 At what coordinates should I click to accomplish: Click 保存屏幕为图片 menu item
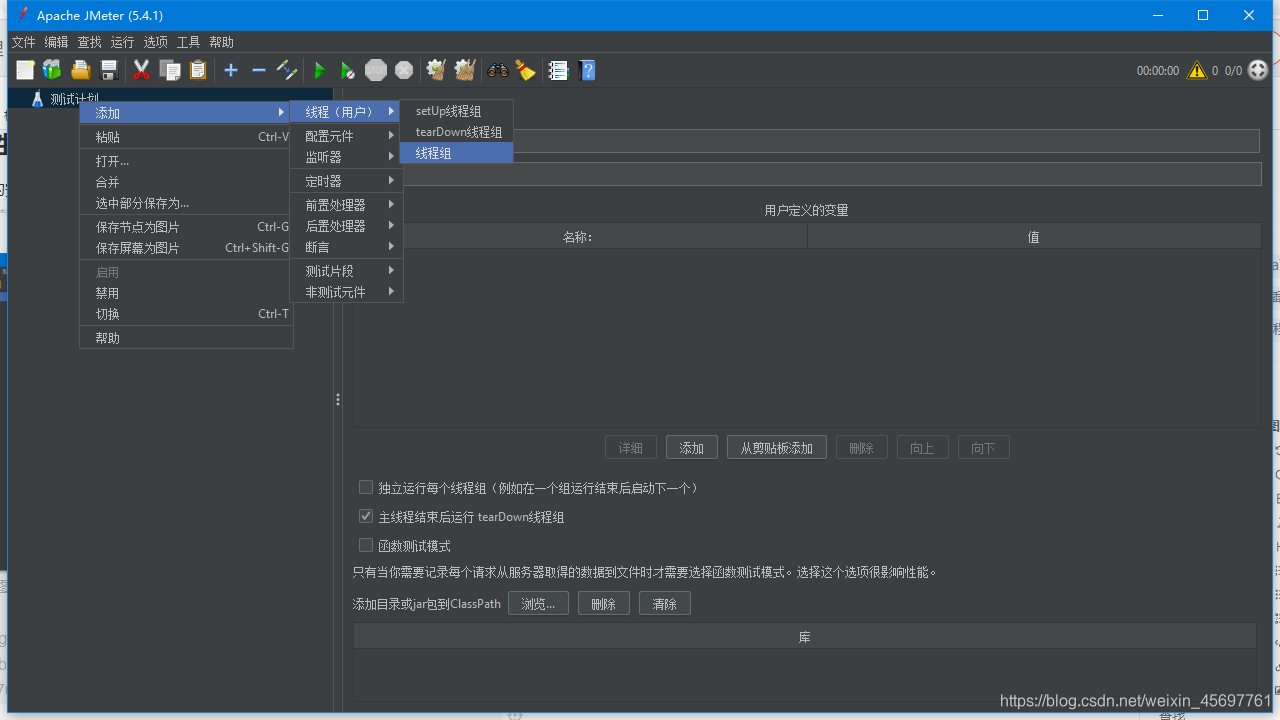coord(186,248)
